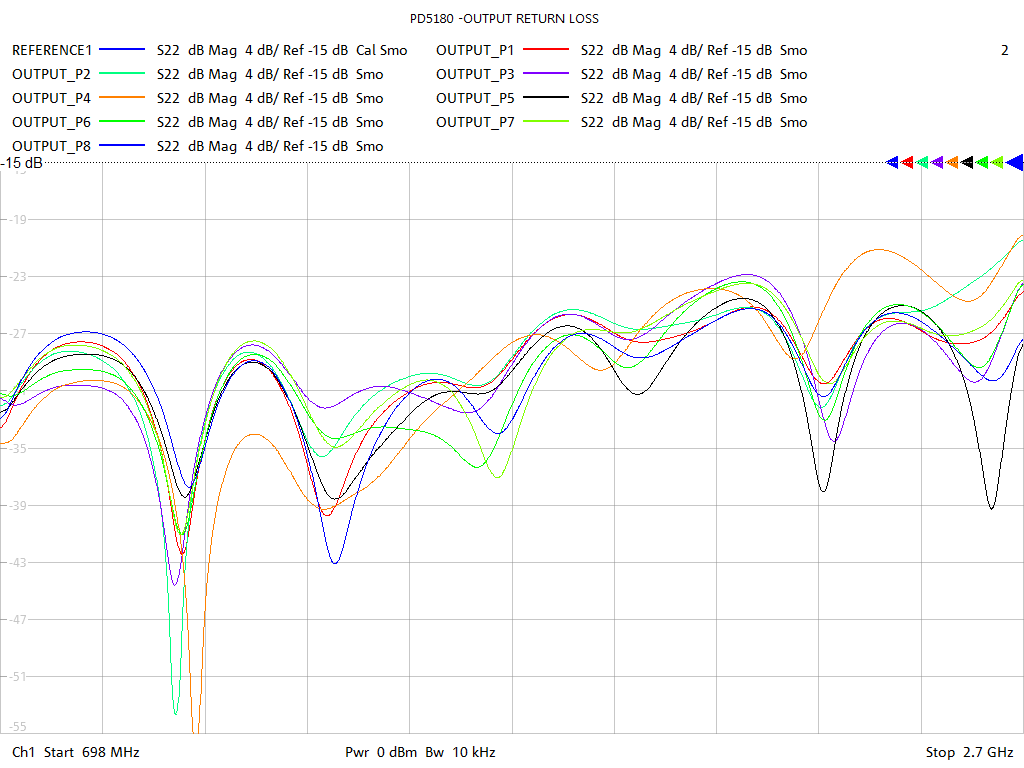Screen dimensions: 1024x768
Task: Click OUTPUT_P4 'S22 dB Mag' format text
Action: pyautogui.click(x=197, y=99)
